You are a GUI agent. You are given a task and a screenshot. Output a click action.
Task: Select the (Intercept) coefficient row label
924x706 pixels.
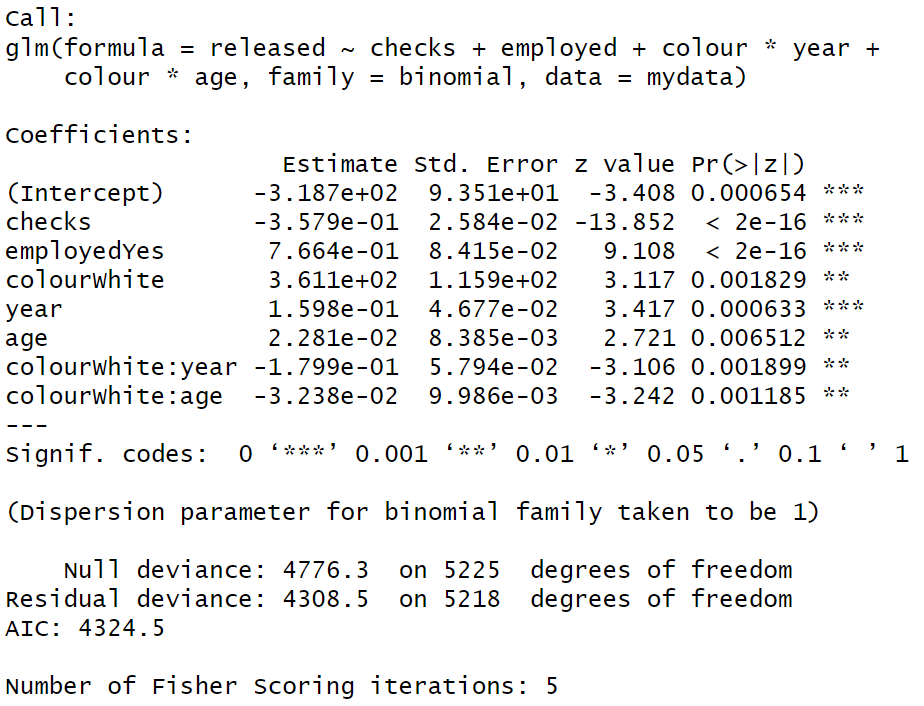point(84,193)
